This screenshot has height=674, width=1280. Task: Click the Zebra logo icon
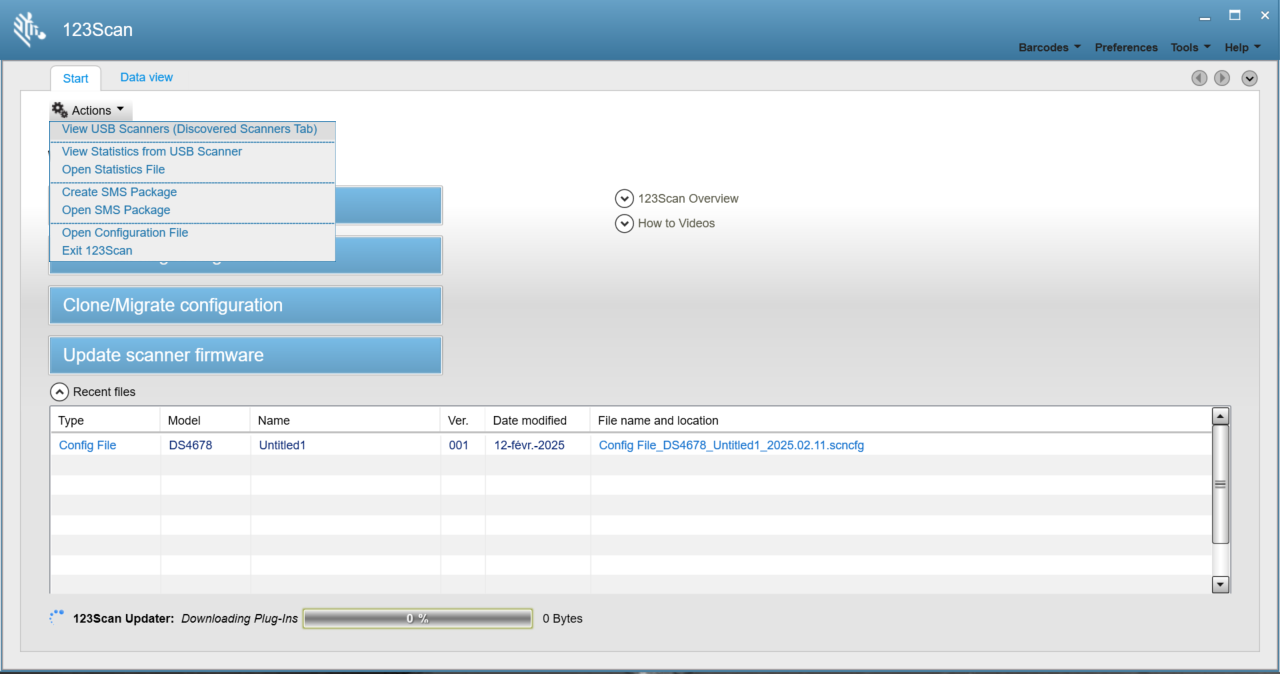pyautogui.click(x=29, y=30)
